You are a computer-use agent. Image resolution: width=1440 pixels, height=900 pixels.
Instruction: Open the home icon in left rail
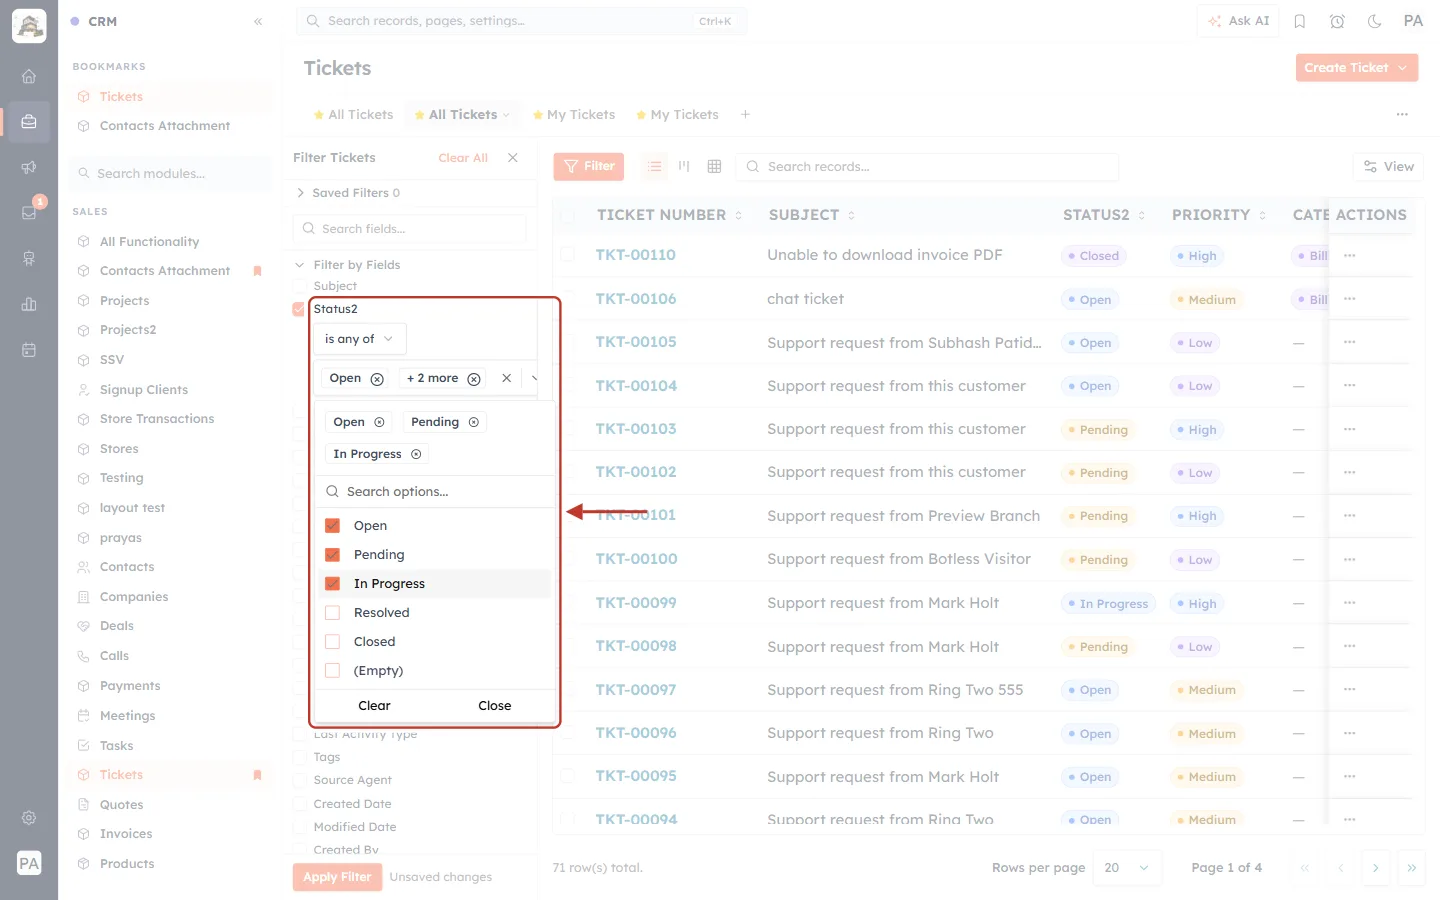pos(29,76)
